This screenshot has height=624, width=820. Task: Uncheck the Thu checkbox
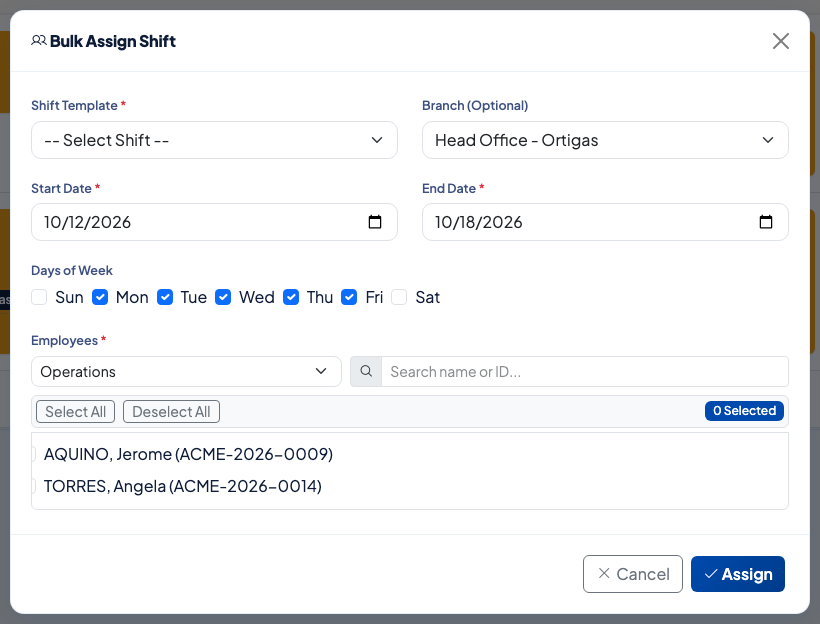click(291, 297)
